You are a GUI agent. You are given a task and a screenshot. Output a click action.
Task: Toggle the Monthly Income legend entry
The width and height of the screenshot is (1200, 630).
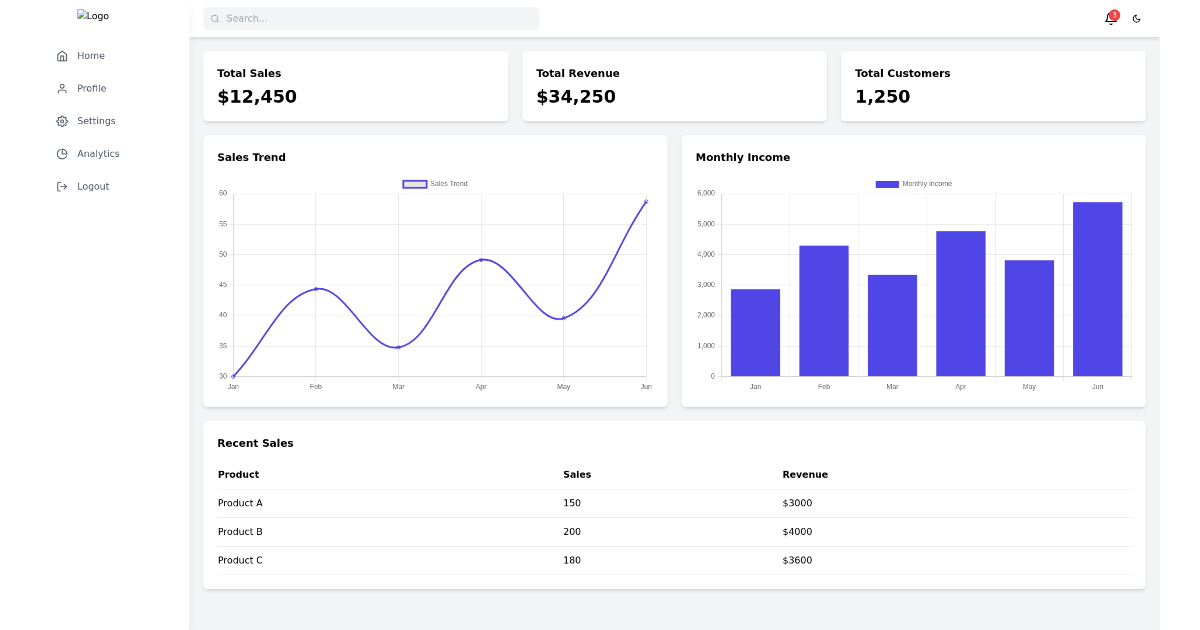915,184
